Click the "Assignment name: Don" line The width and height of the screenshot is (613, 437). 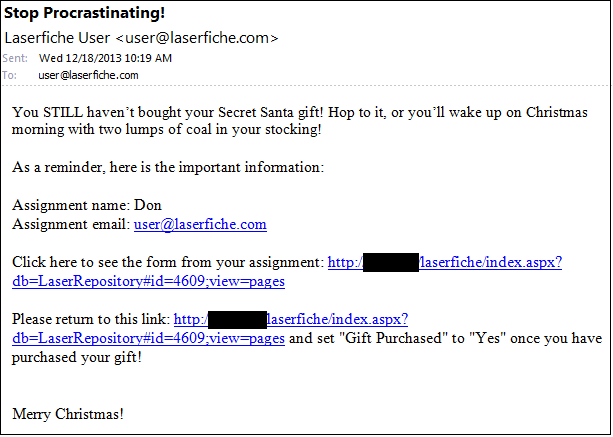pos(87,205)
